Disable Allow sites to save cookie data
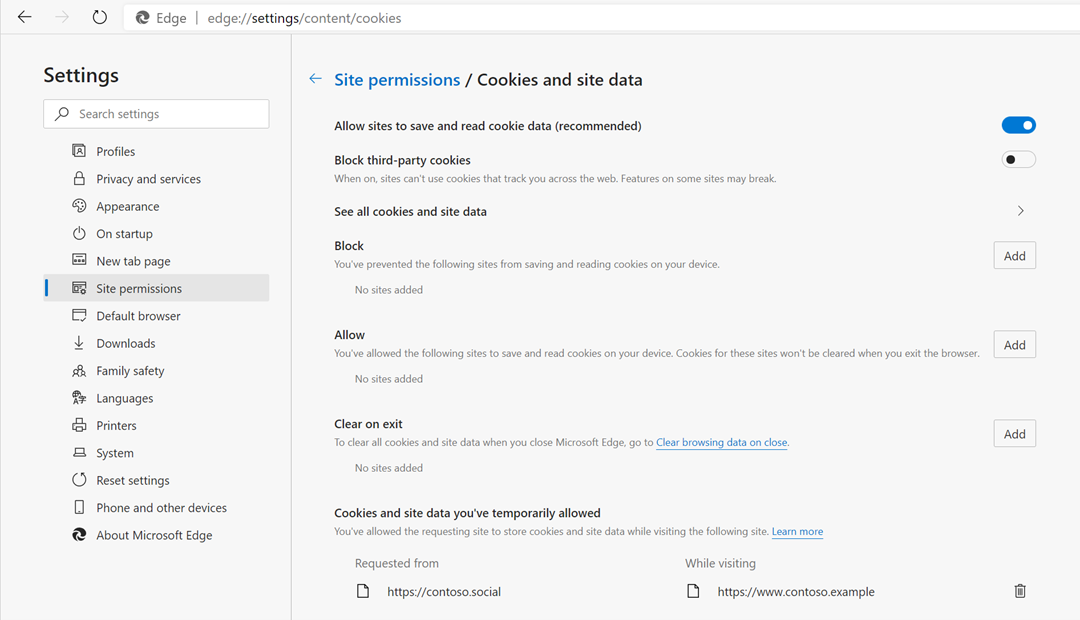 pyautogui.click(x=1018, y=125)
